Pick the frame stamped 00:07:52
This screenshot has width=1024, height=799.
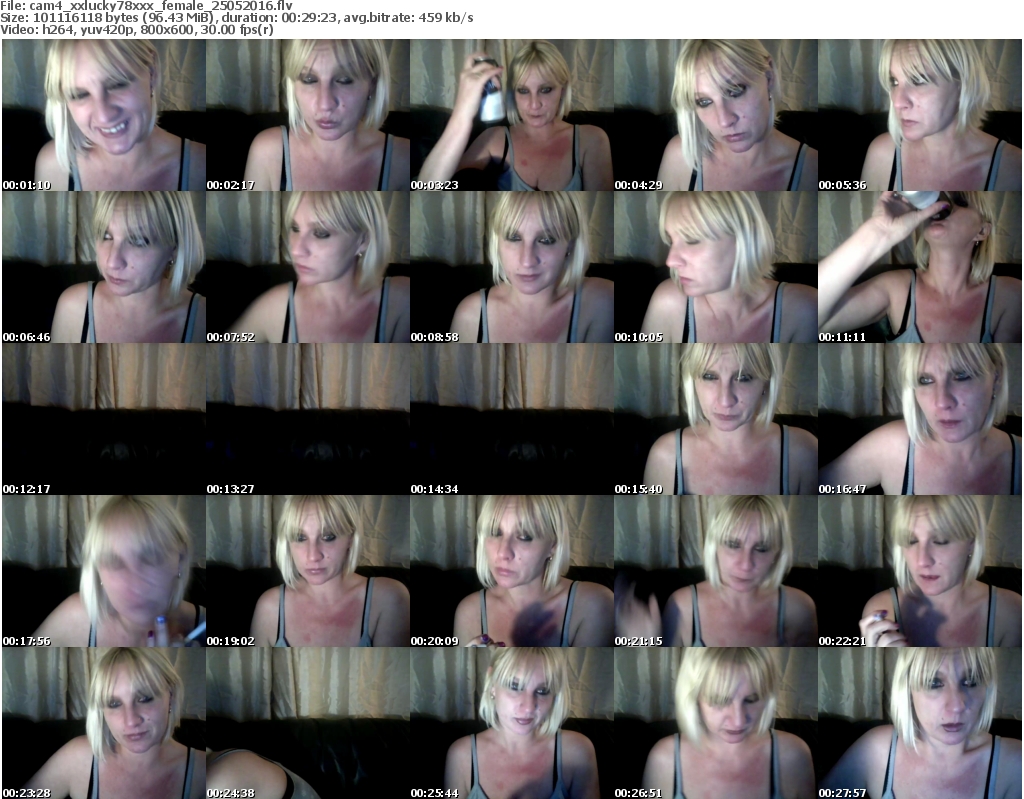(x=308, y=267)
